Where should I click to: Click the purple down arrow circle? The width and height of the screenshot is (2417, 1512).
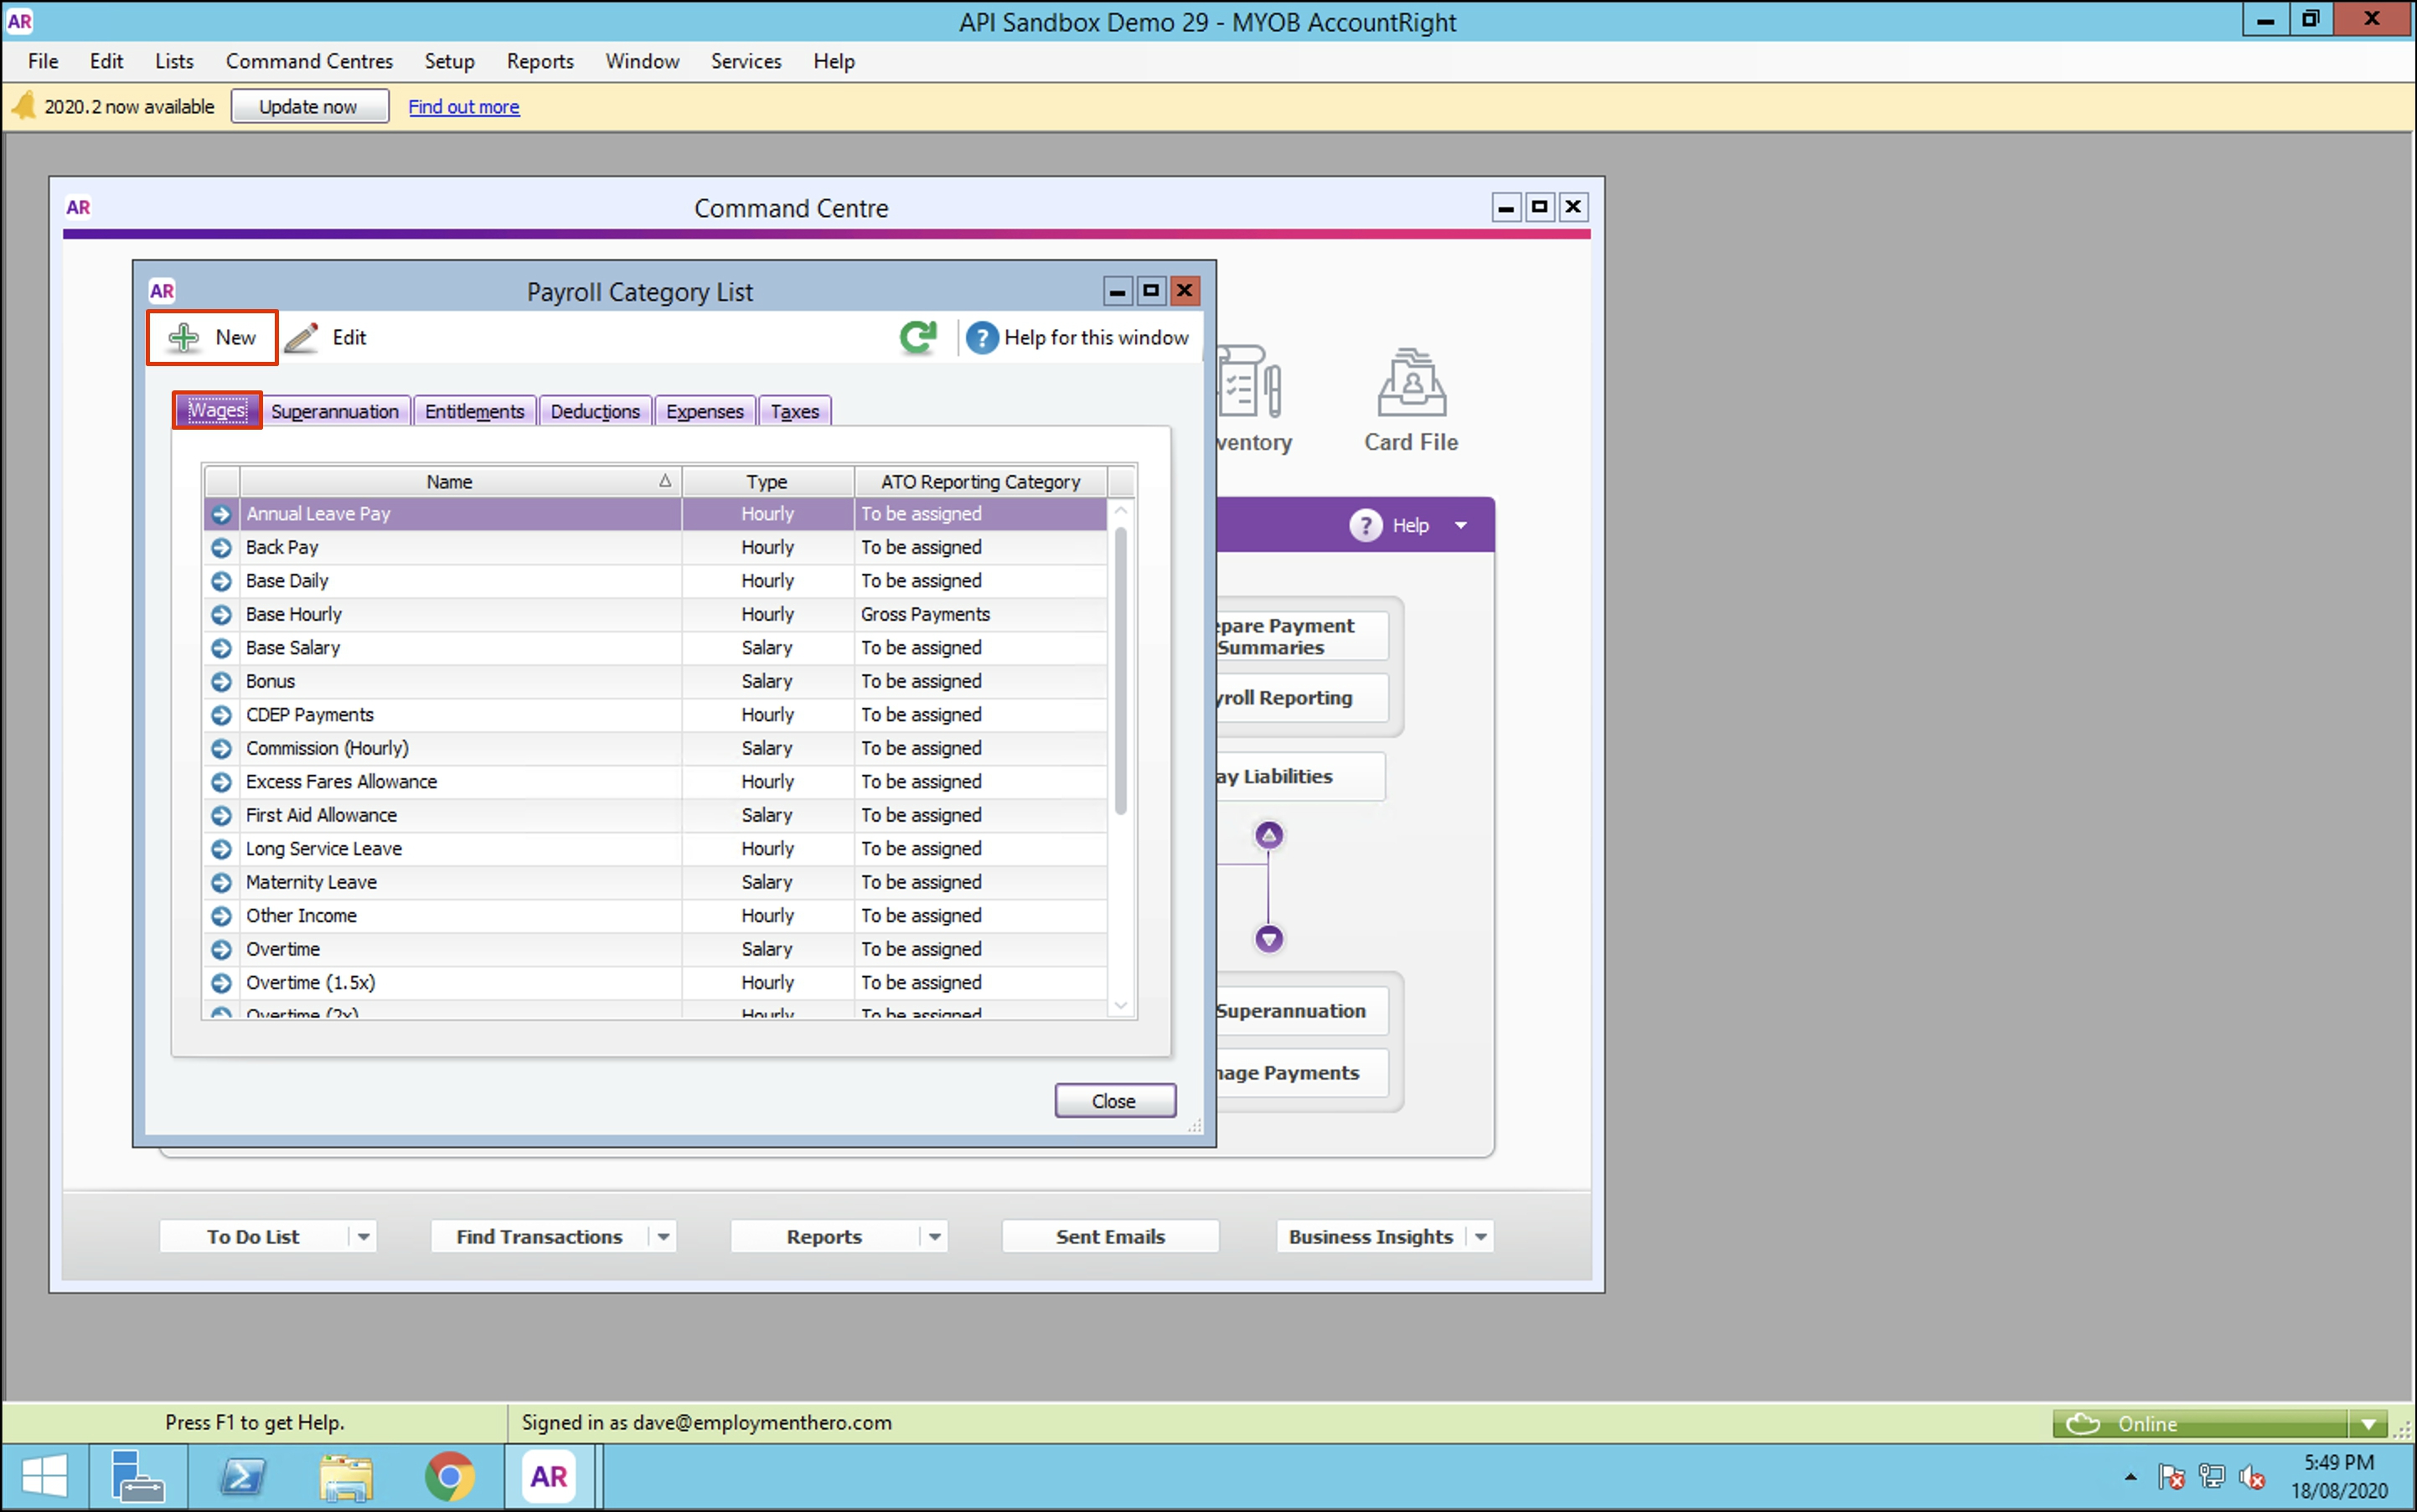1268,939
